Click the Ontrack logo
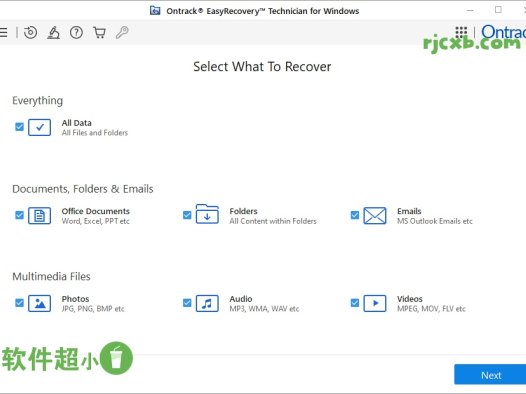Image resolution: width=526 pixels, height=394 pixels. pos(503,32)
